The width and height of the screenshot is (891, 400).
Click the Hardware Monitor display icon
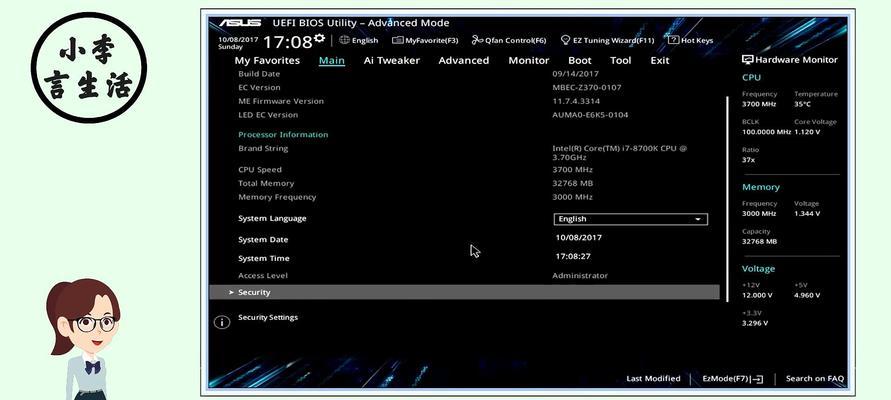coord(747,60)
